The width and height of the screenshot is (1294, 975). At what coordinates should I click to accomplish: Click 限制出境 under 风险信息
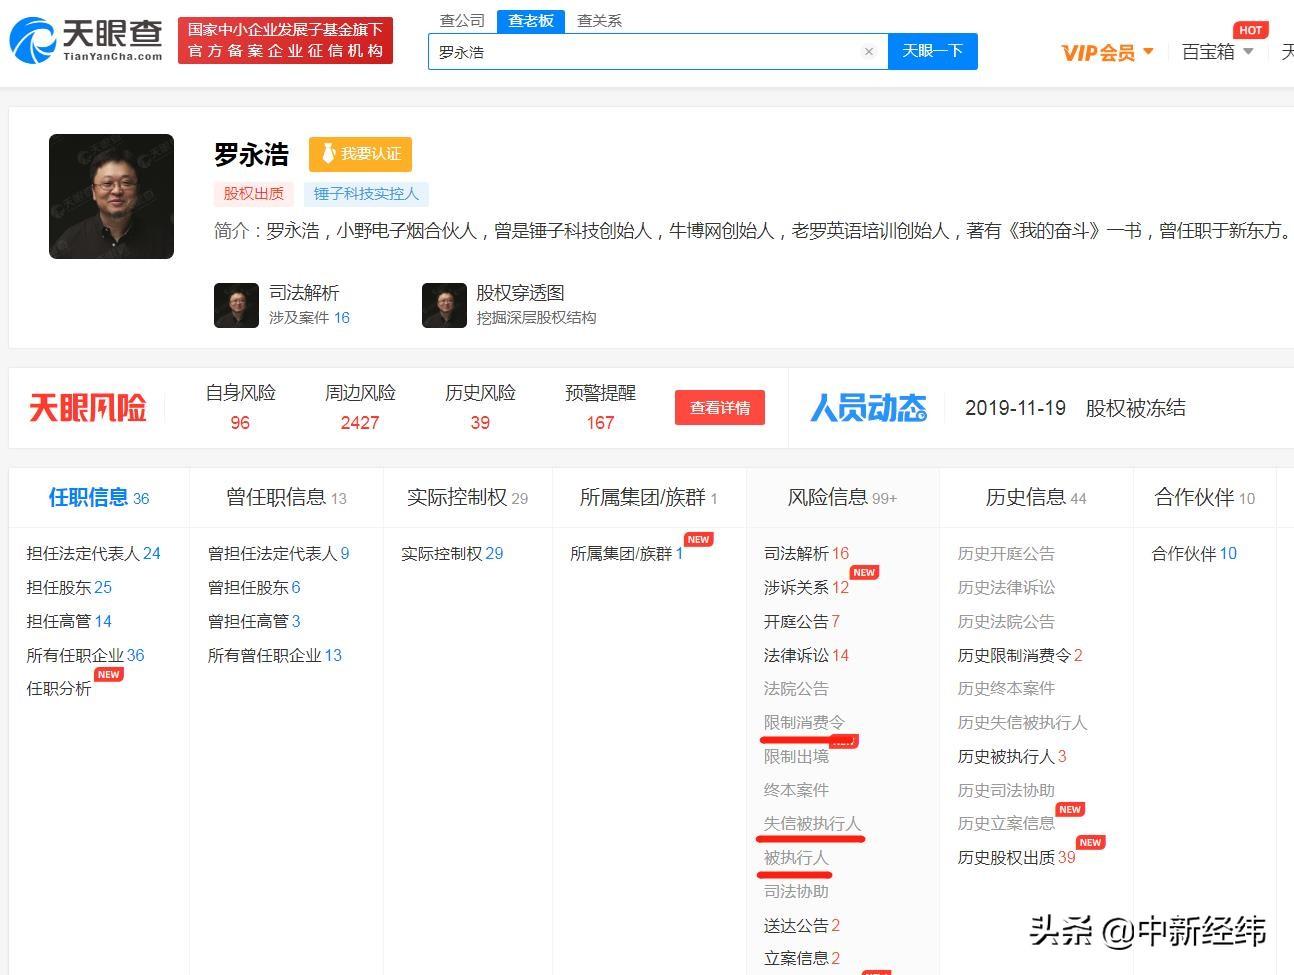pyautogui.click(x=796, y=757)
